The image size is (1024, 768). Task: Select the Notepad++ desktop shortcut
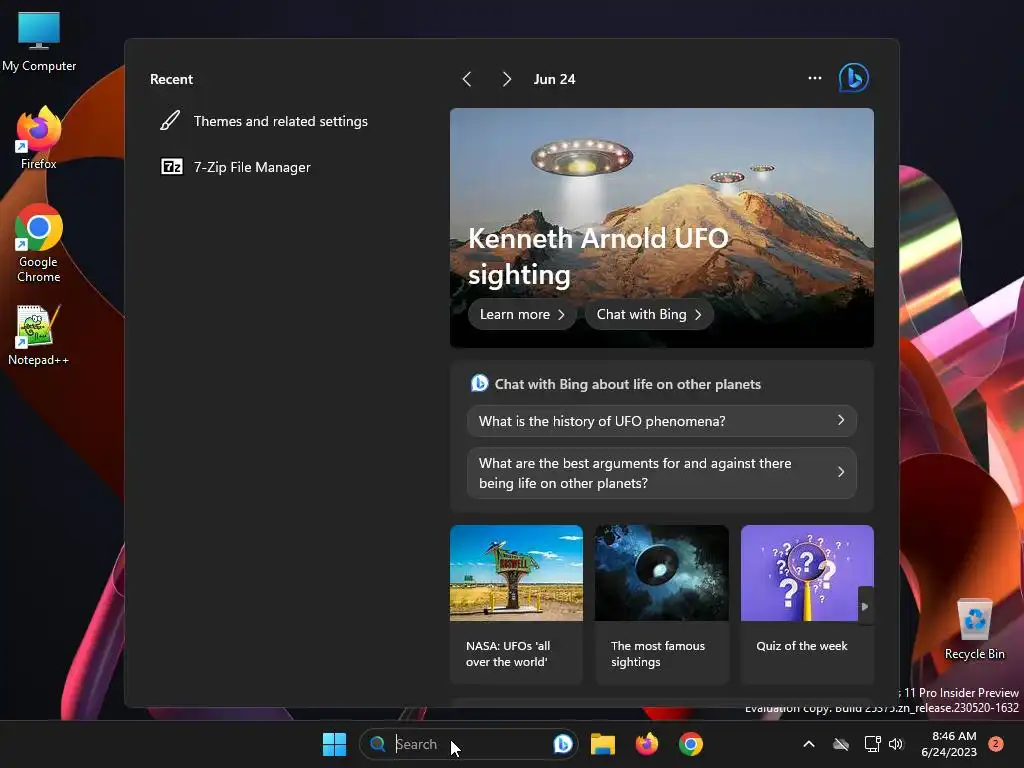(39, 335)
